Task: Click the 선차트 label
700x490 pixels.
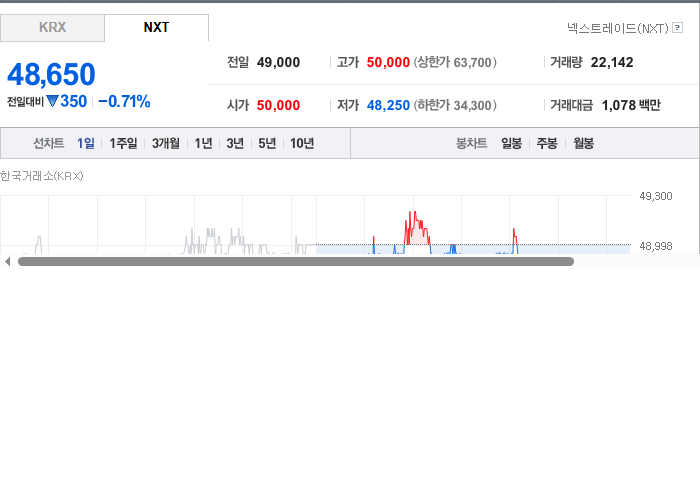Action: (49, 143)
